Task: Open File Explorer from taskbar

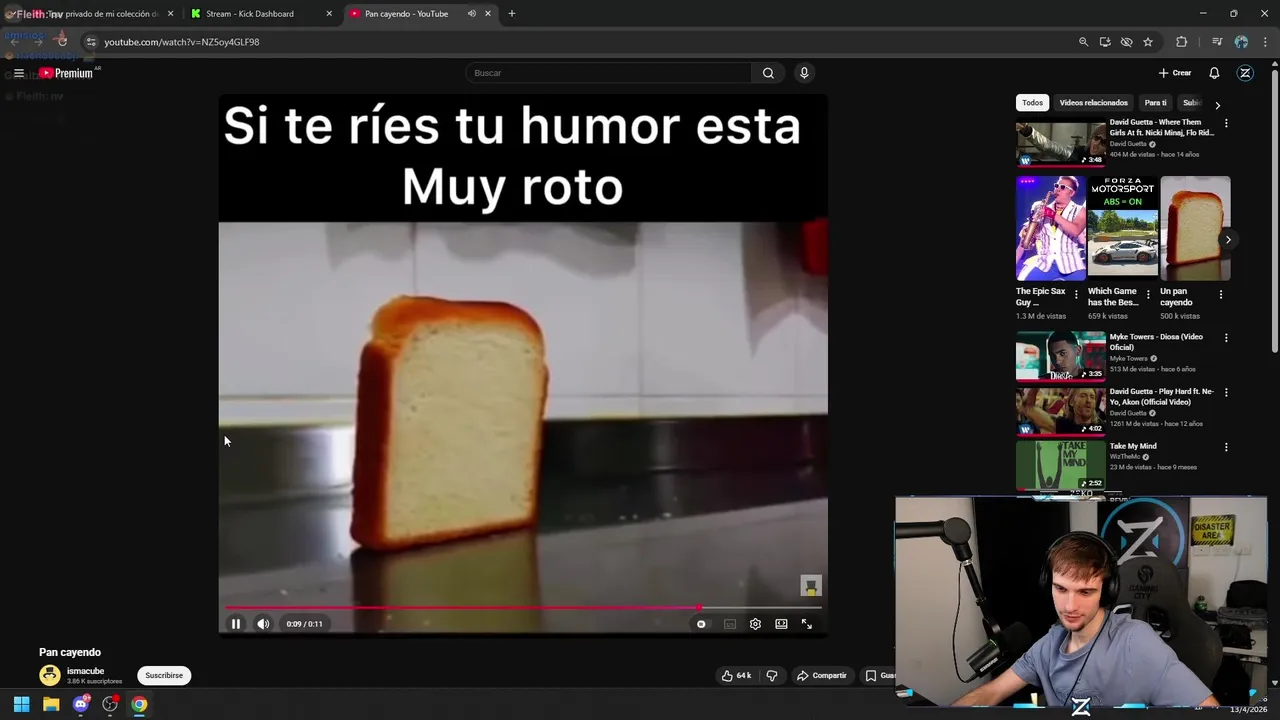Action: (51, 704)
